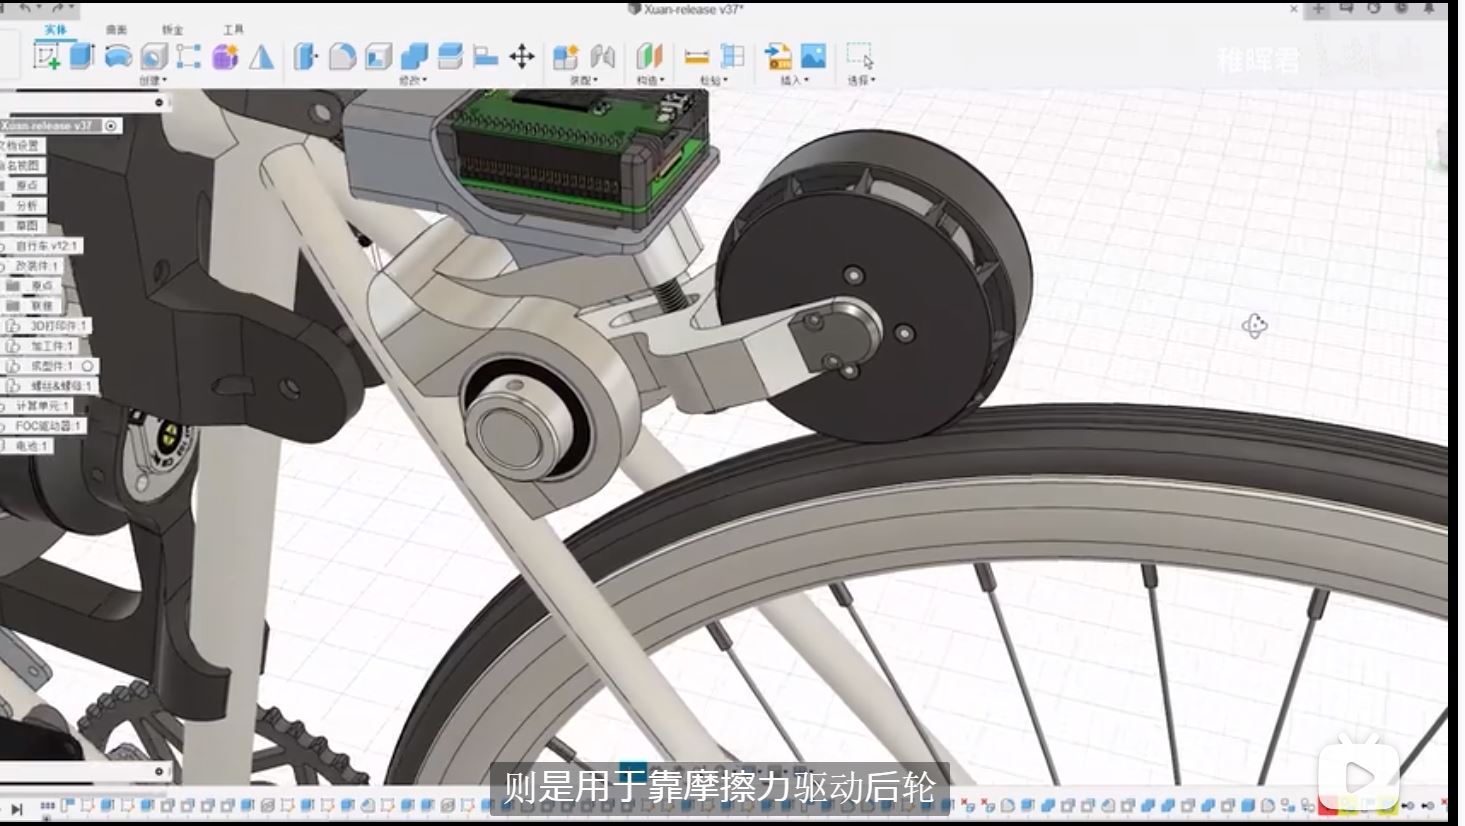Open the 创建 (Create) dropdown

[x=153, y=80]
